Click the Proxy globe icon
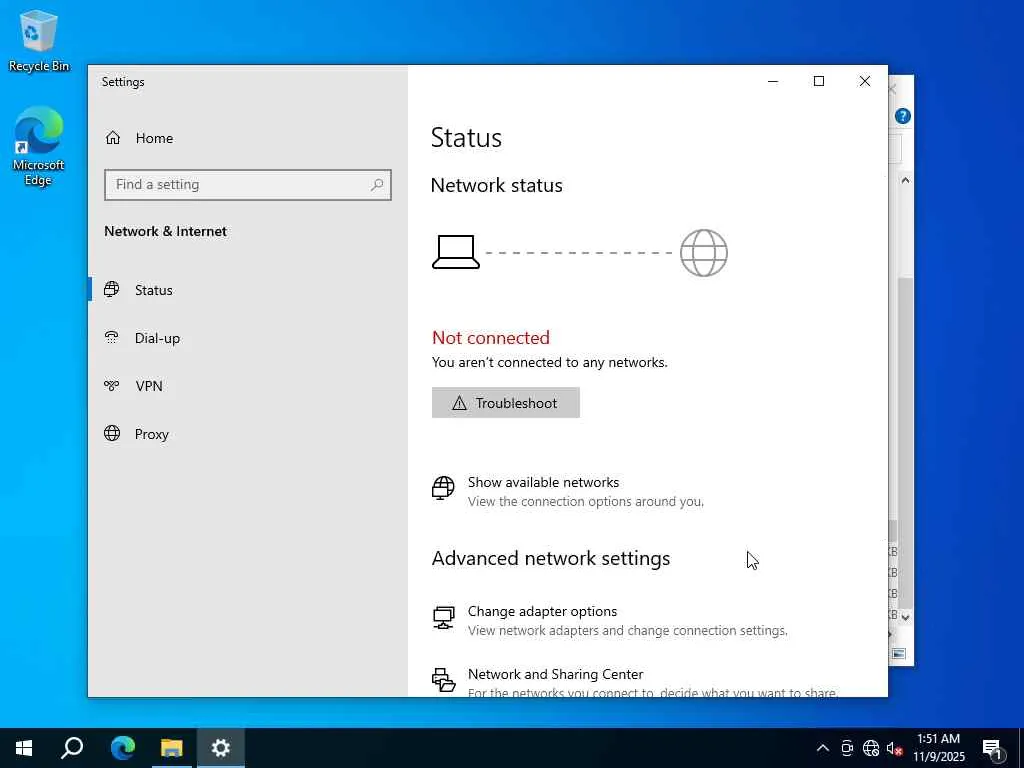The width and height of the screenshot is (1024, 768). coord(112,434)
